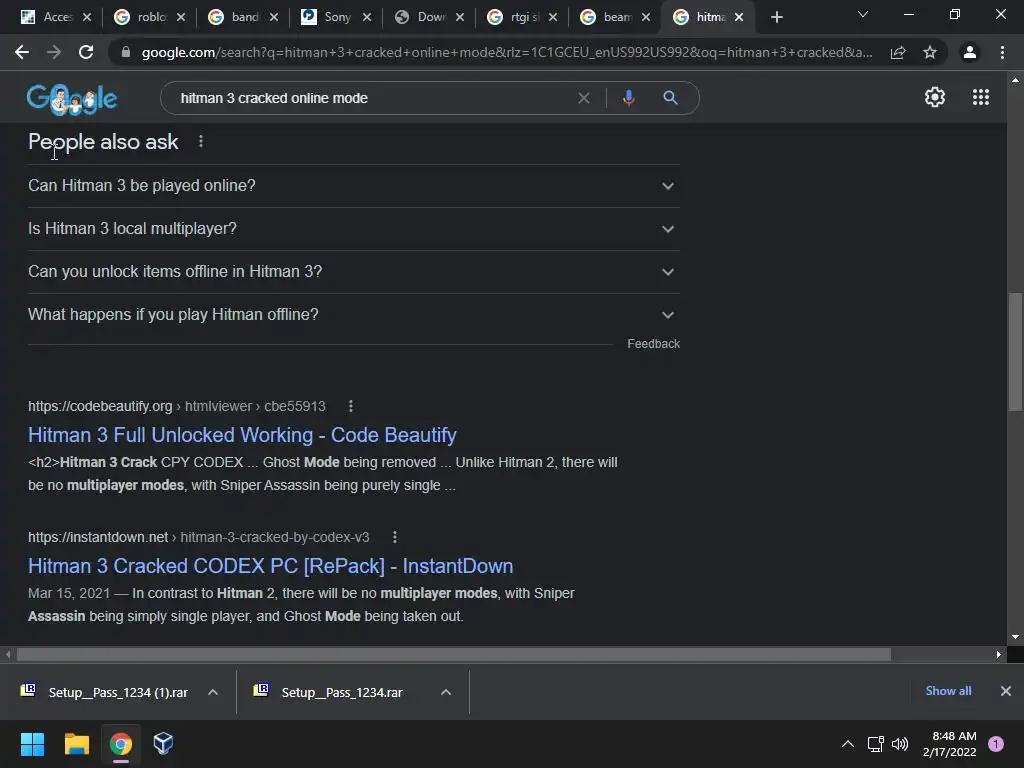Open options for Setup__Pass_1234.rar download
The height and width of the screenshot is (768, 1024).
446,692
